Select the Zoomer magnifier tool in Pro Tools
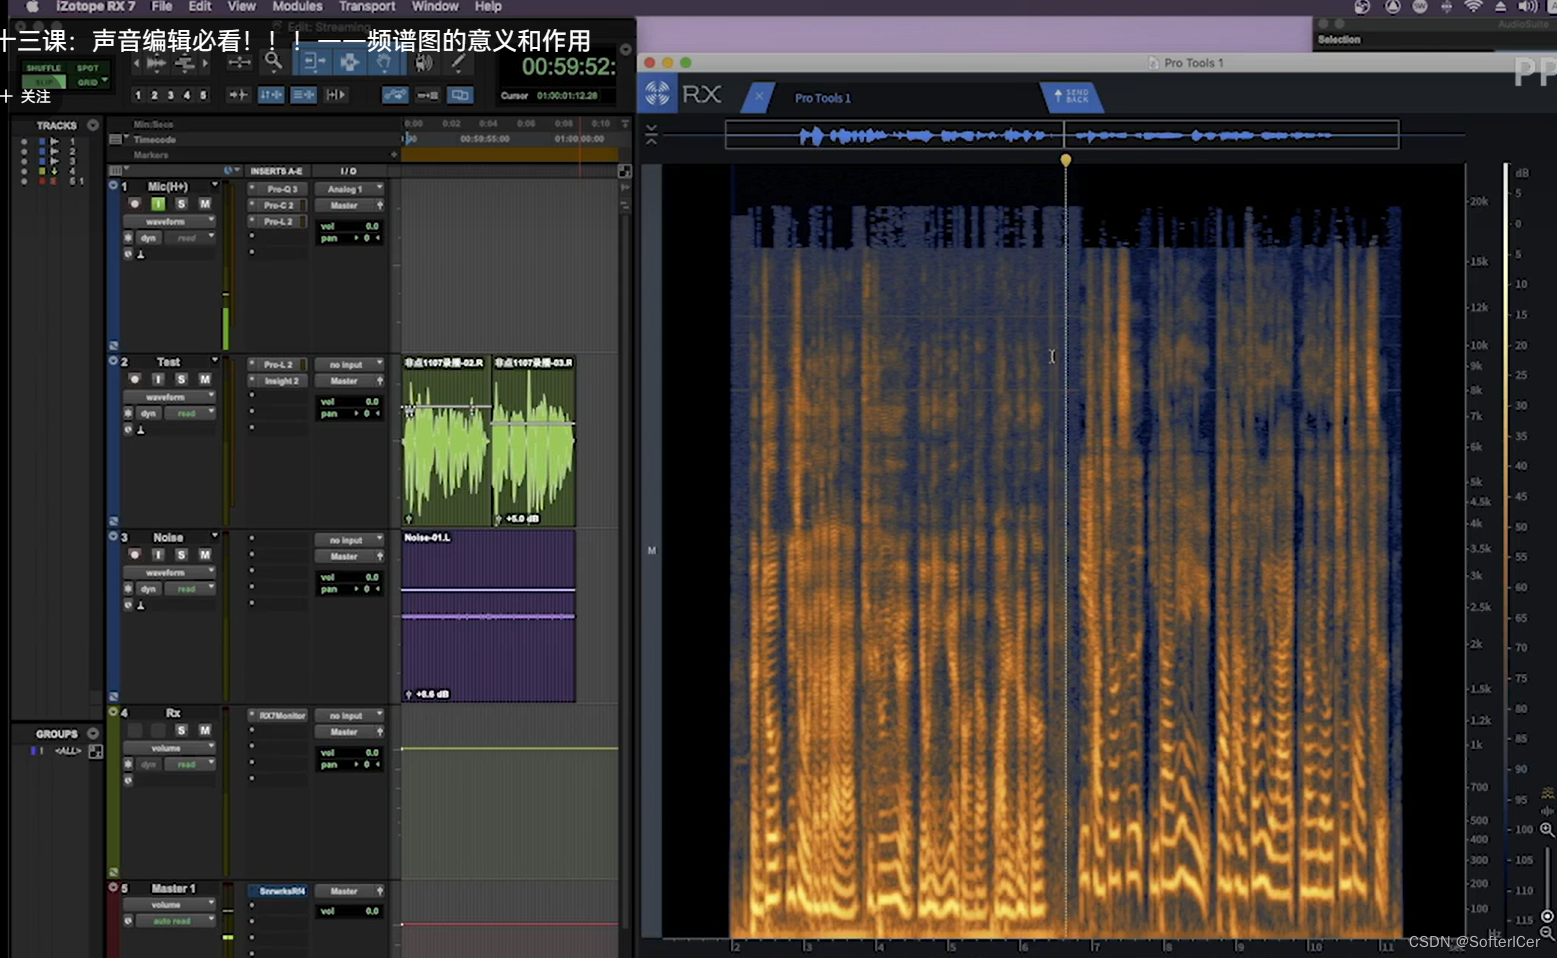Screen dimensions: 1557x958 click(x=273, y=62)
